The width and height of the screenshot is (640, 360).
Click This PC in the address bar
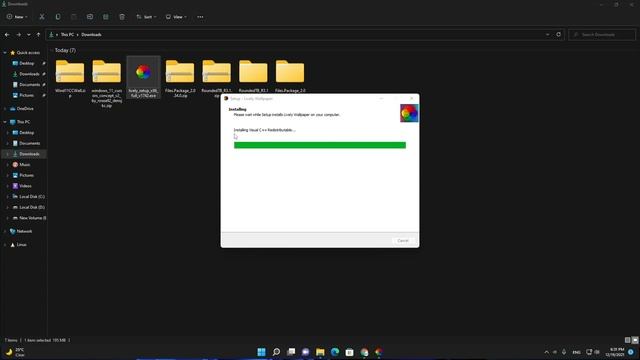click(x=67, y=35)
